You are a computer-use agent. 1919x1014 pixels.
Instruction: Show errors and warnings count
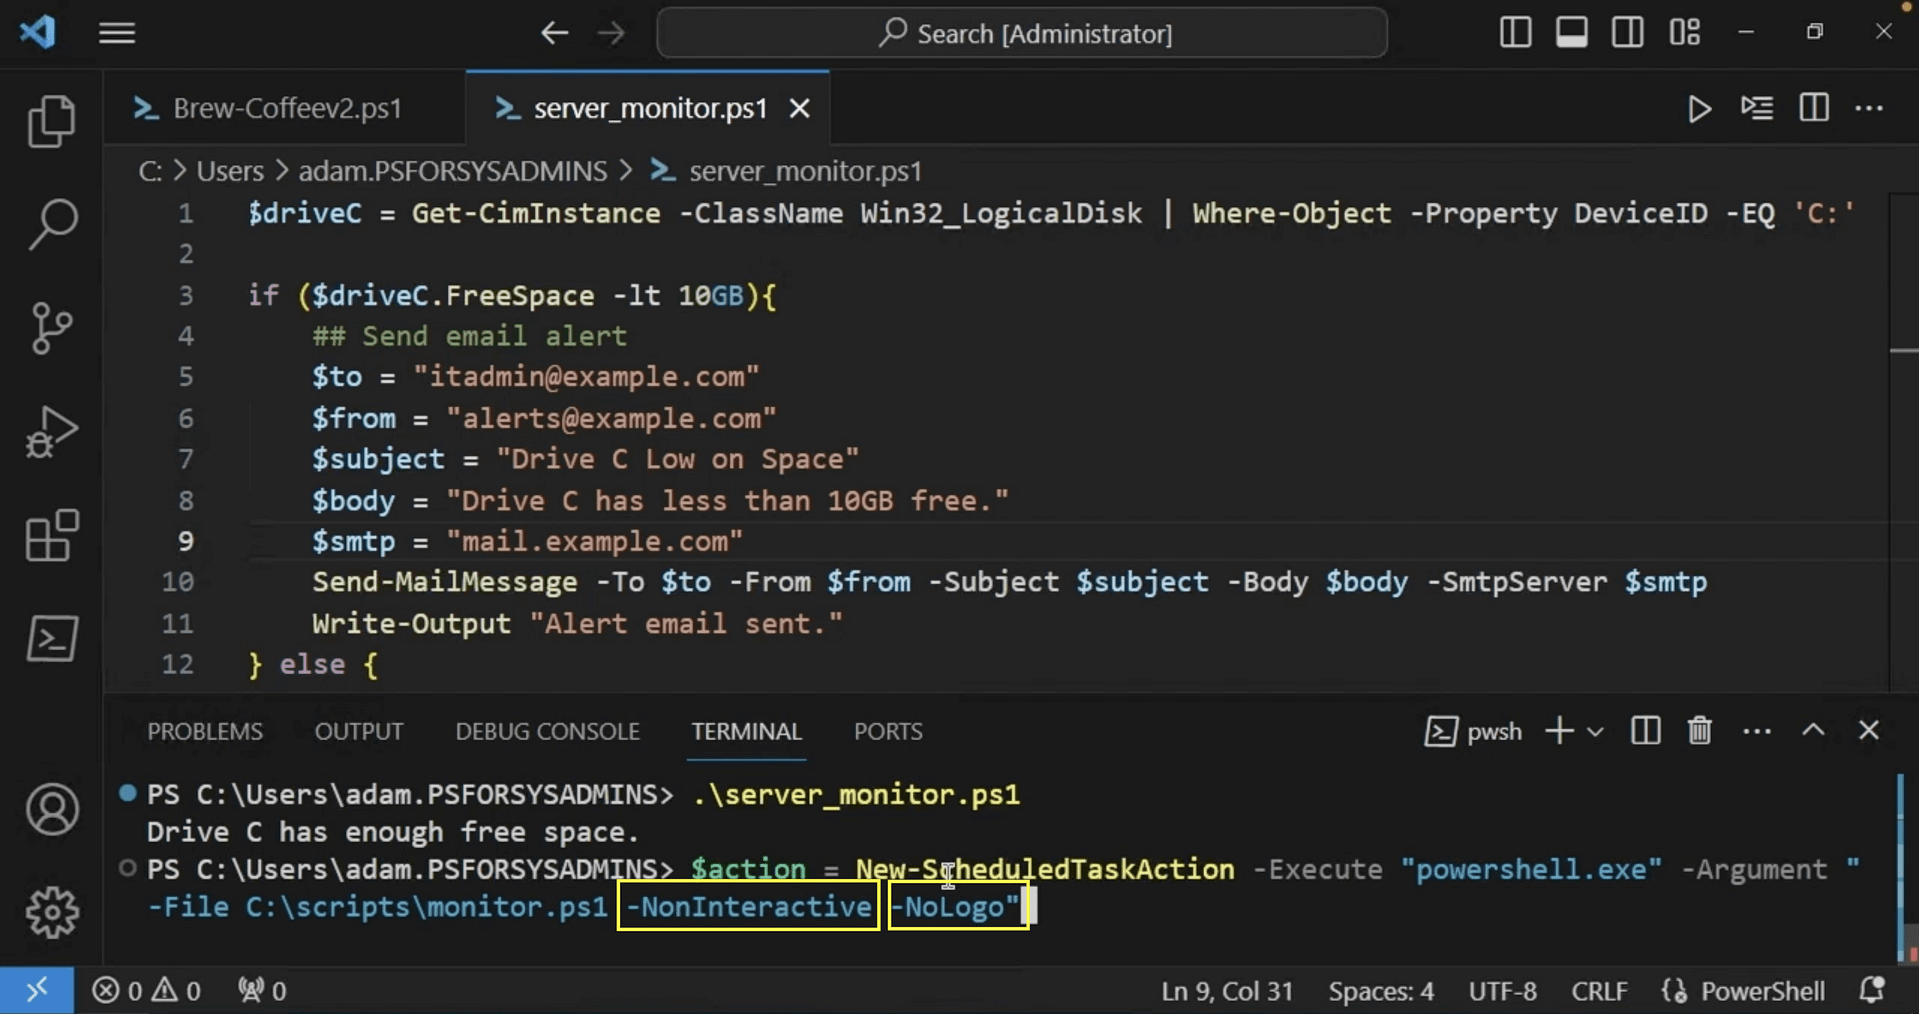(x=146, y=990)
